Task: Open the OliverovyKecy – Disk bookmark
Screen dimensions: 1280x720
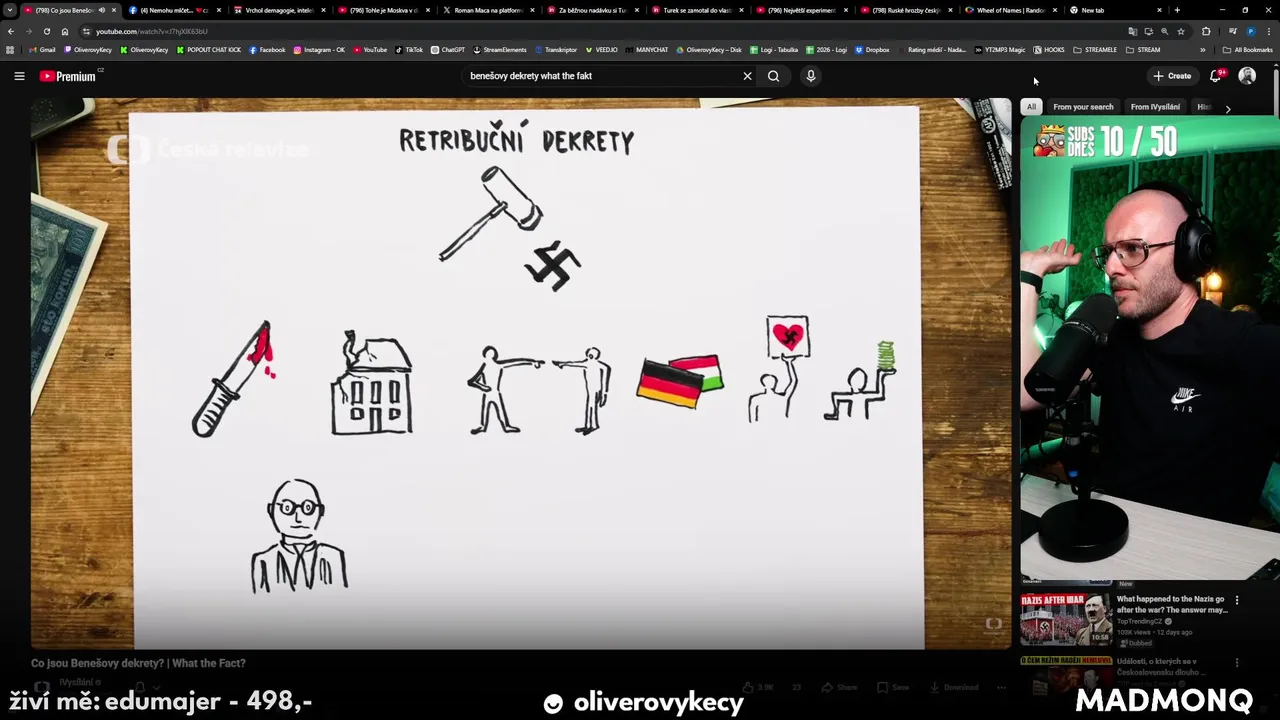Action: click(709, 49)
